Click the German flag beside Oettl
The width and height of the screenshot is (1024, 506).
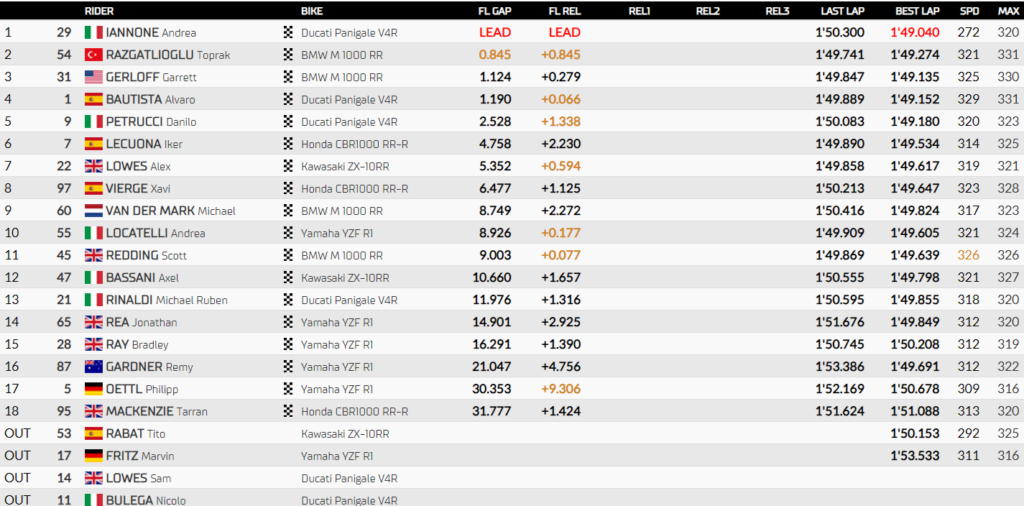pos(93,389)
